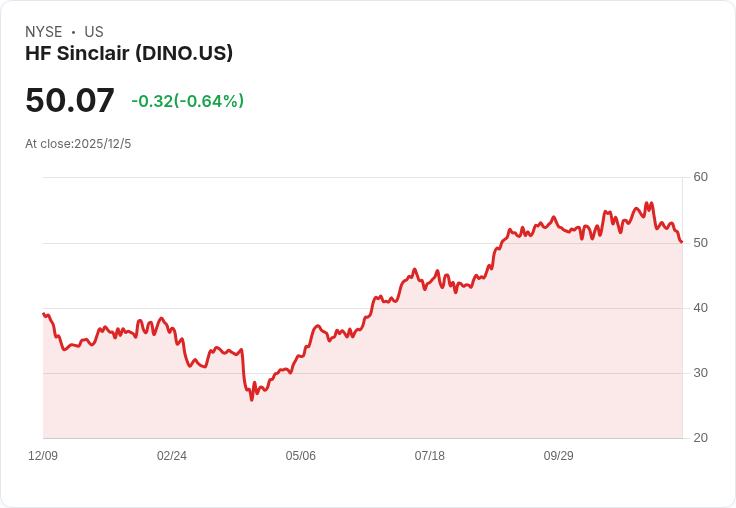Viewport: 736px width, 508px height.
Task: Click the 50.07 closing price
Action: point(70,101)
